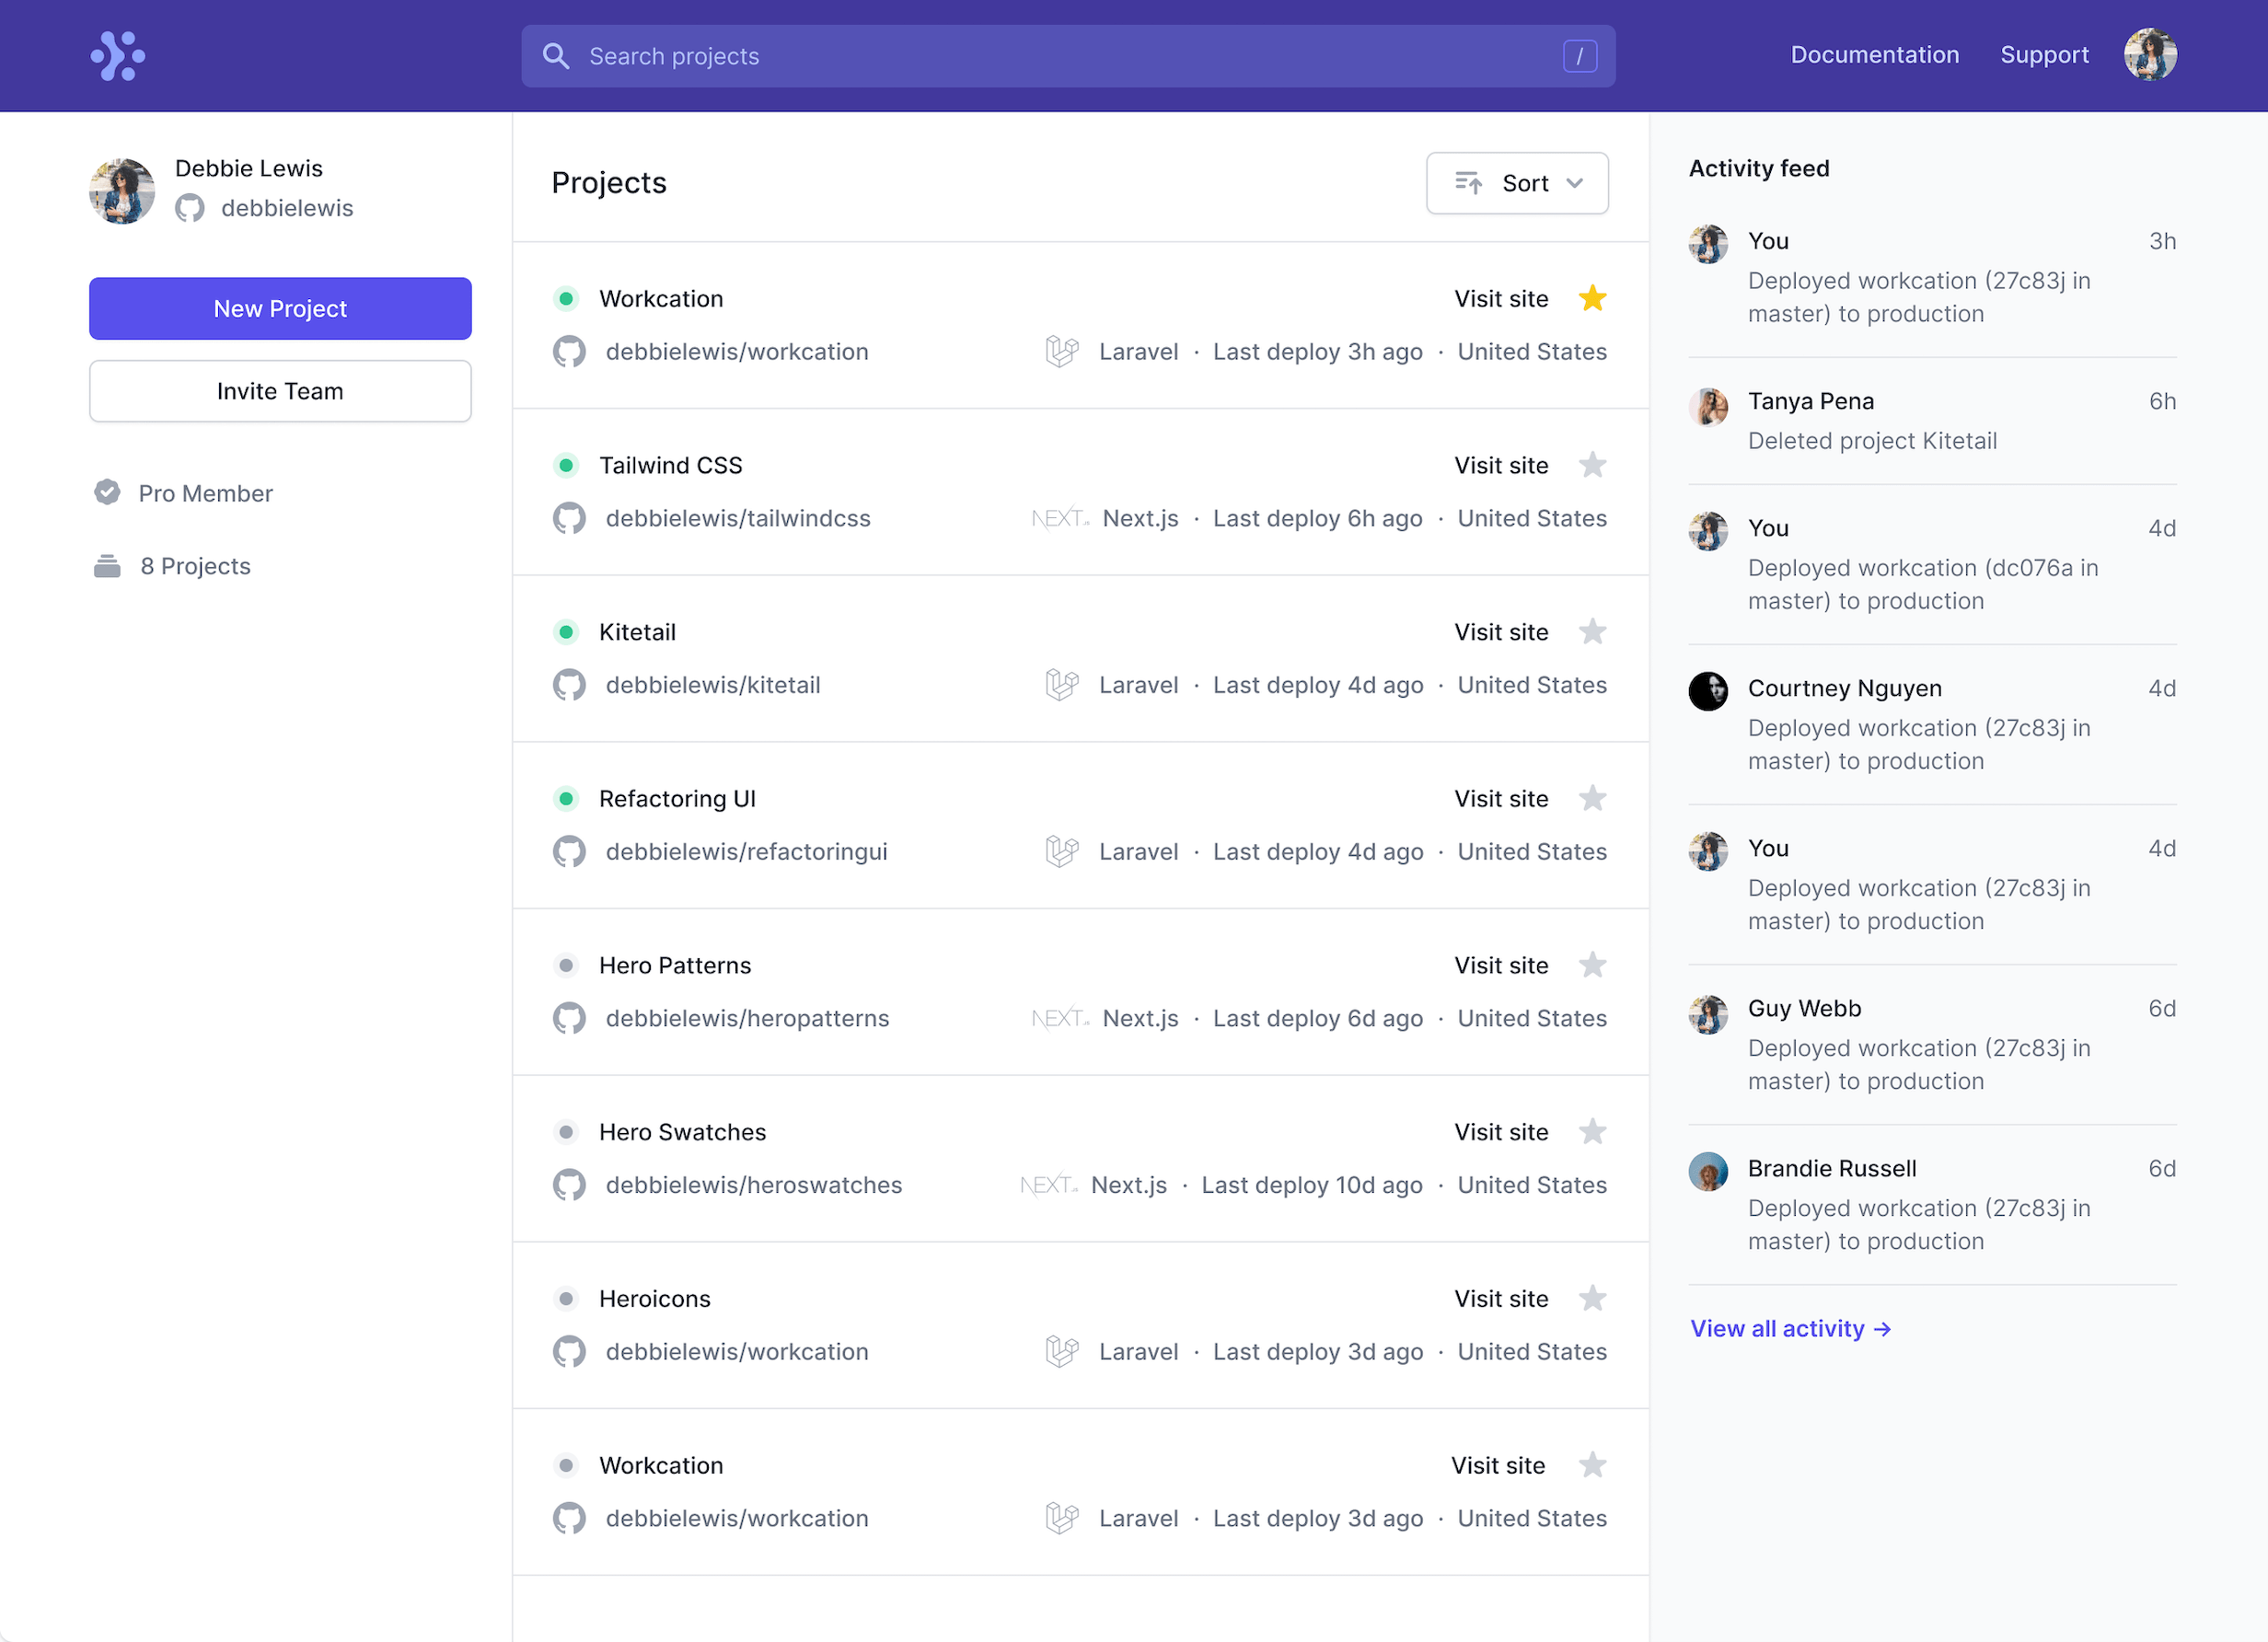The image size is (2268, 1642).
Task: Click the 8 Projects archive icon
Action: (107, 565)
